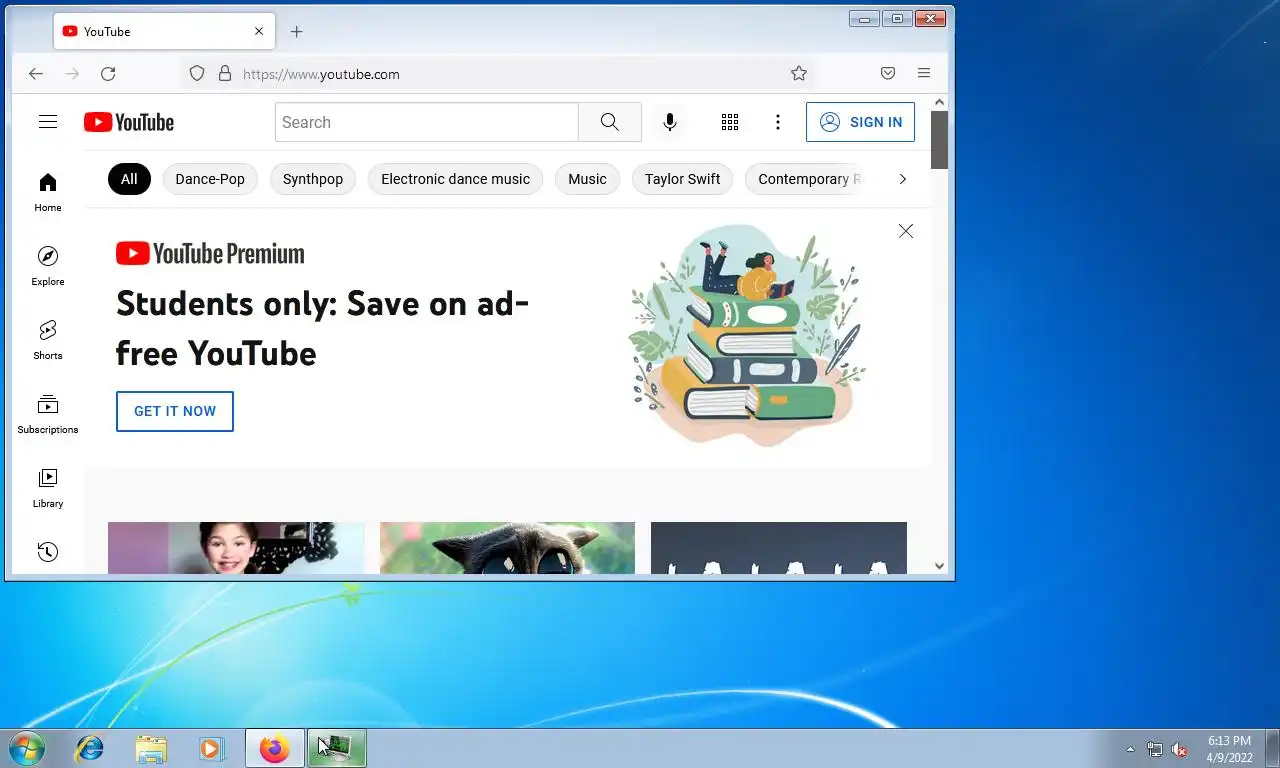Open History clock icon in sidebar
1280x768 pixels.
(x=48, y=552)
